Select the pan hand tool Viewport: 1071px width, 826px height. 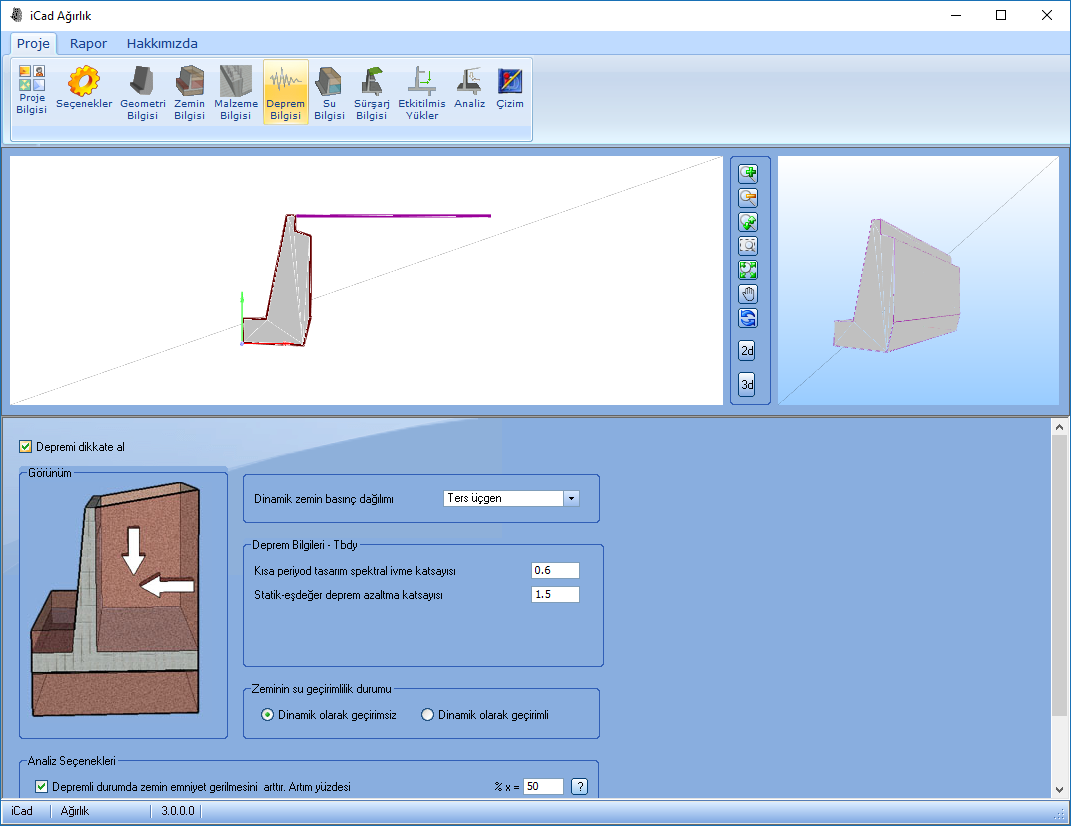pos(748,294)
